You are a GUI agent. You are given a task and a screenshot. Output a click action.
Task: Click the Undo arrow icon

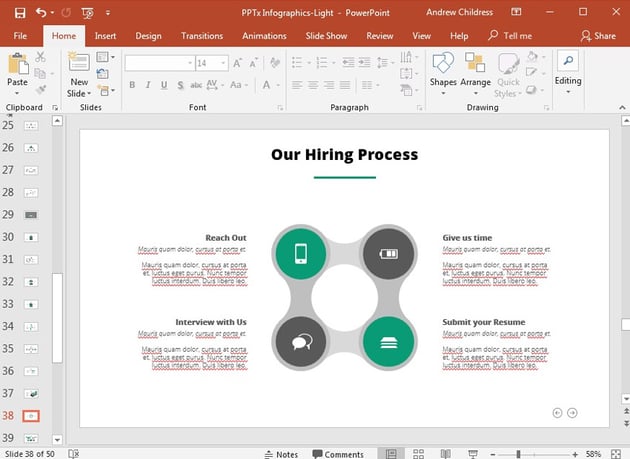click(x=41, y=12)
